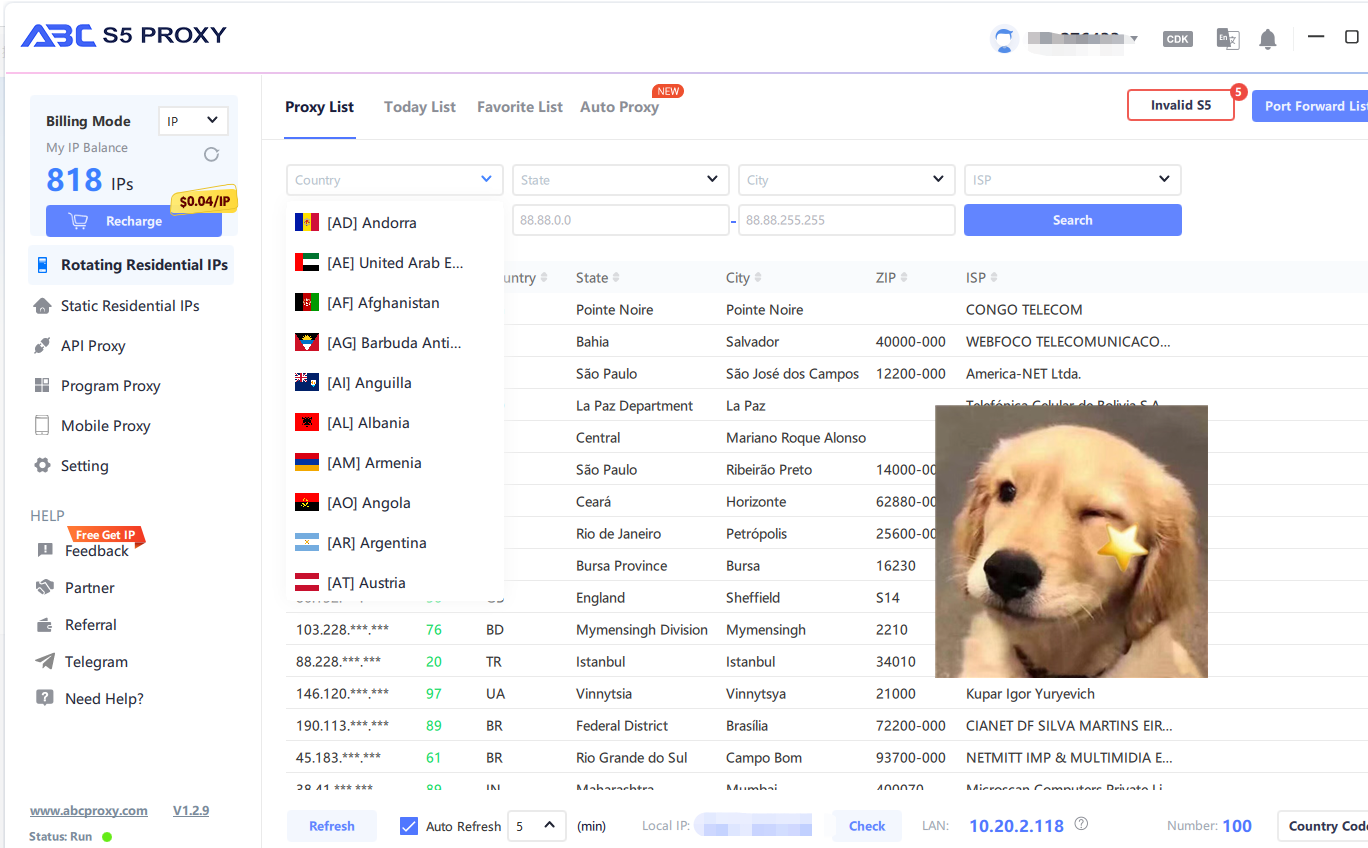
Task: Open the Auto Refresh minutes dropdown
Action: tap(537, 826)
